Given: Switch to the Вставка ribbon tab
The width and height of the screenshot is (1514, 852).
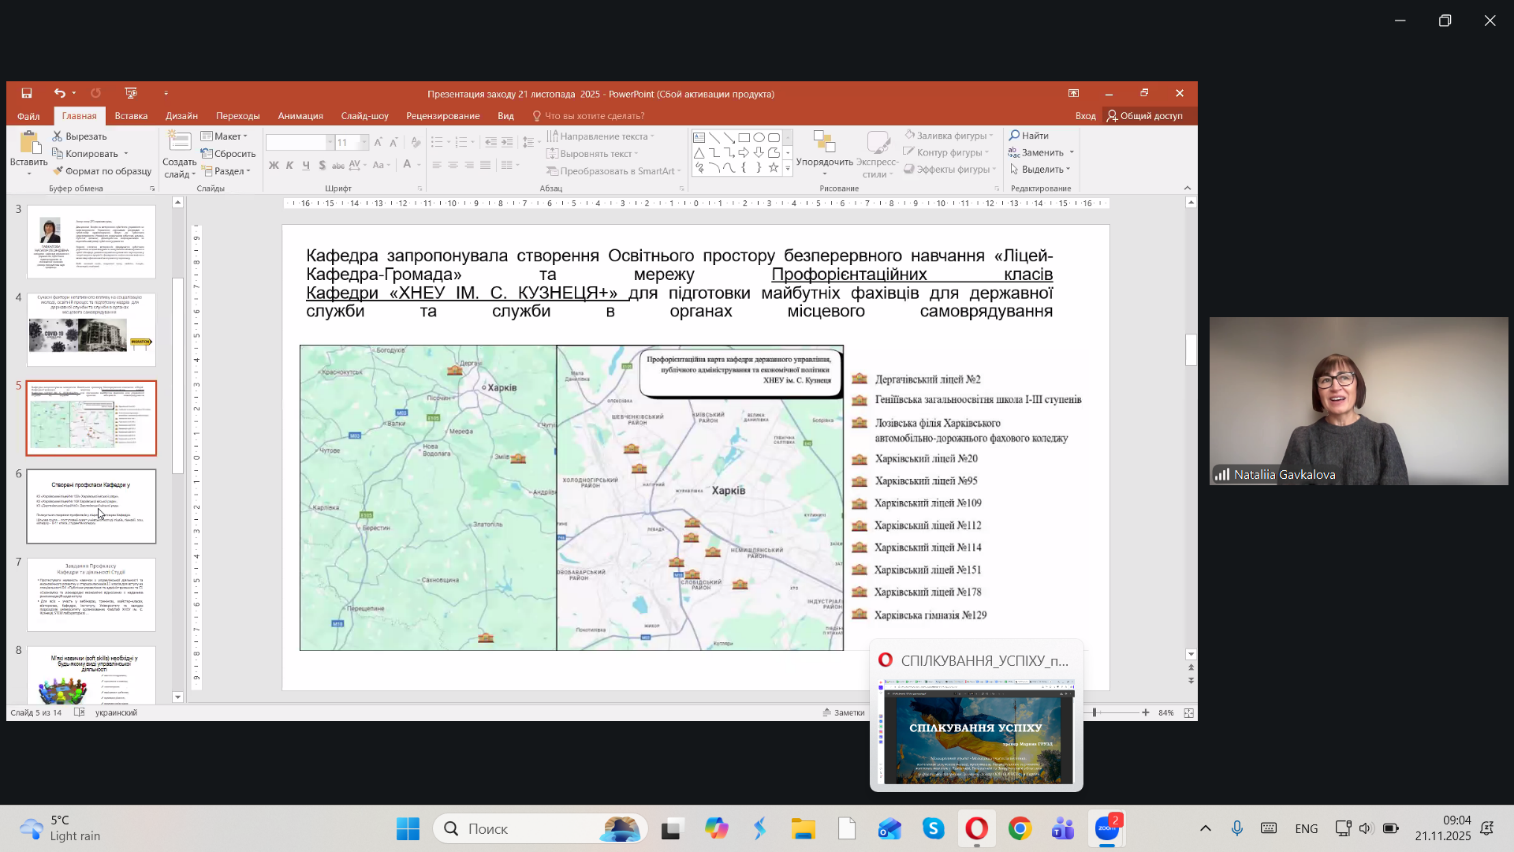Looking at the screenshot, I should point(131,116).
